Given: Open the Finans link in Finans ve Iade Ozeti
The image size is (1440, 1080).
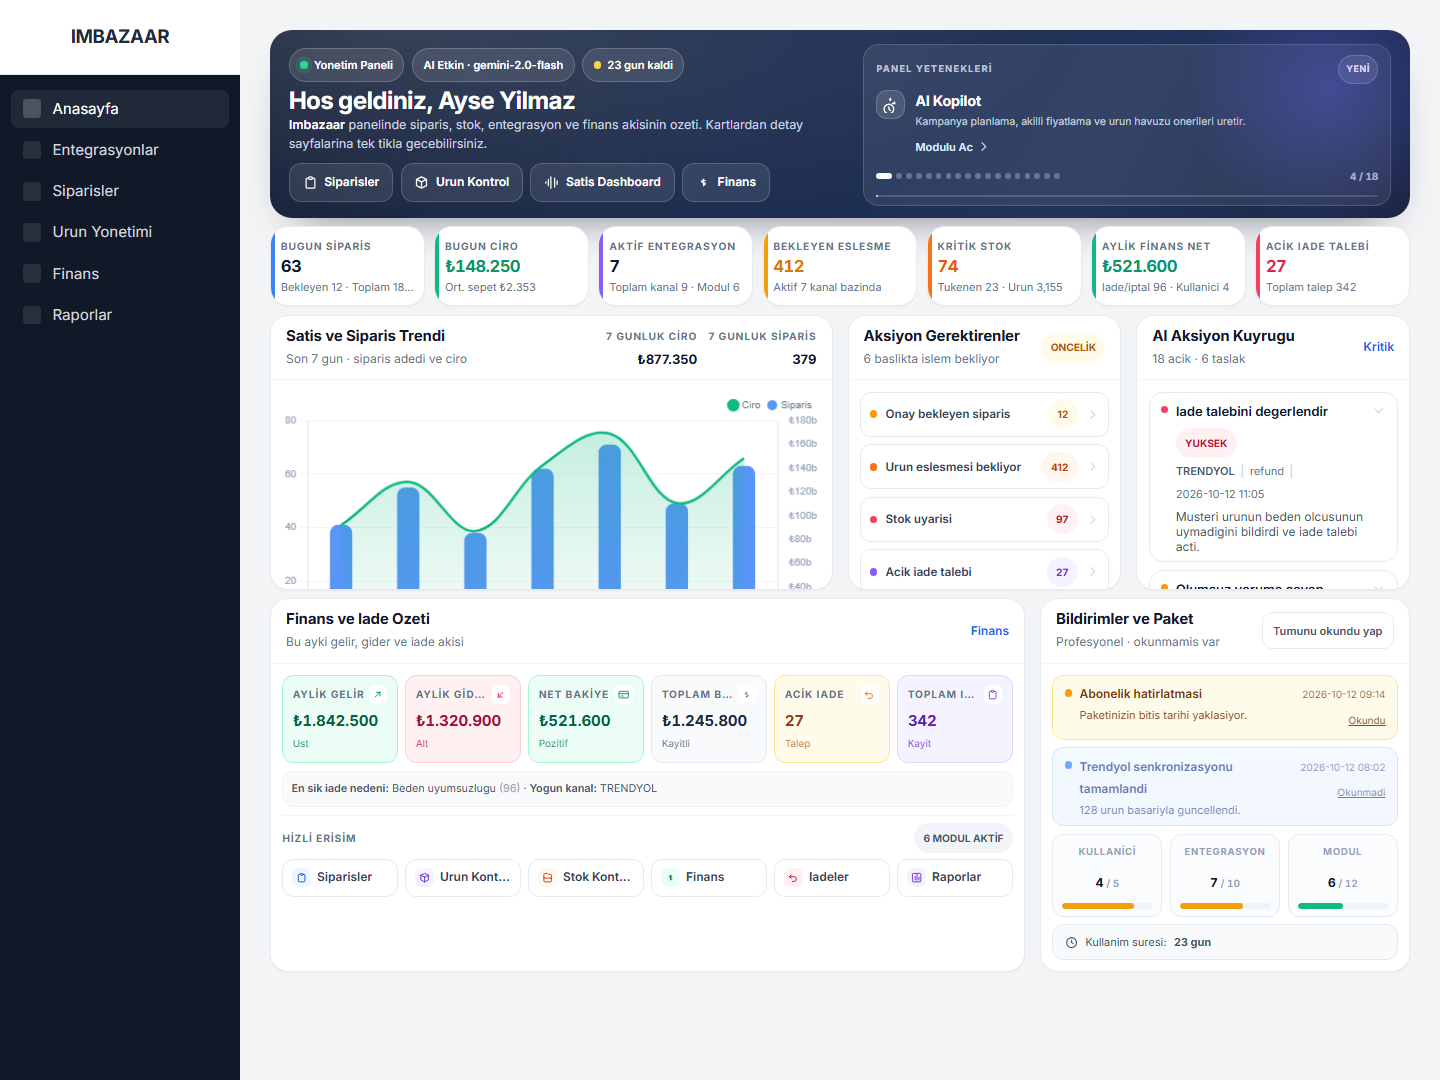Looking at the screenshot, I should pos(990,631).
